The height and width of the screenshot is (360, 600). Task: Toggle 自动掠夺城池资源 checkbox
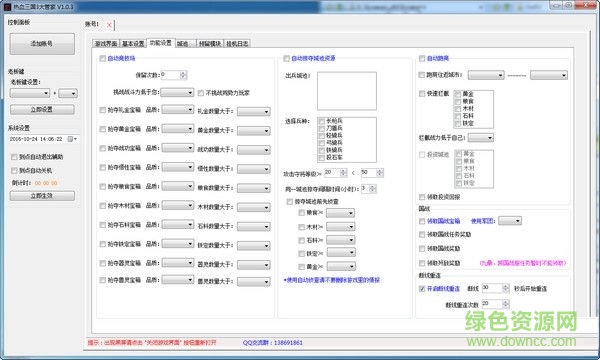tap(286, 59)
